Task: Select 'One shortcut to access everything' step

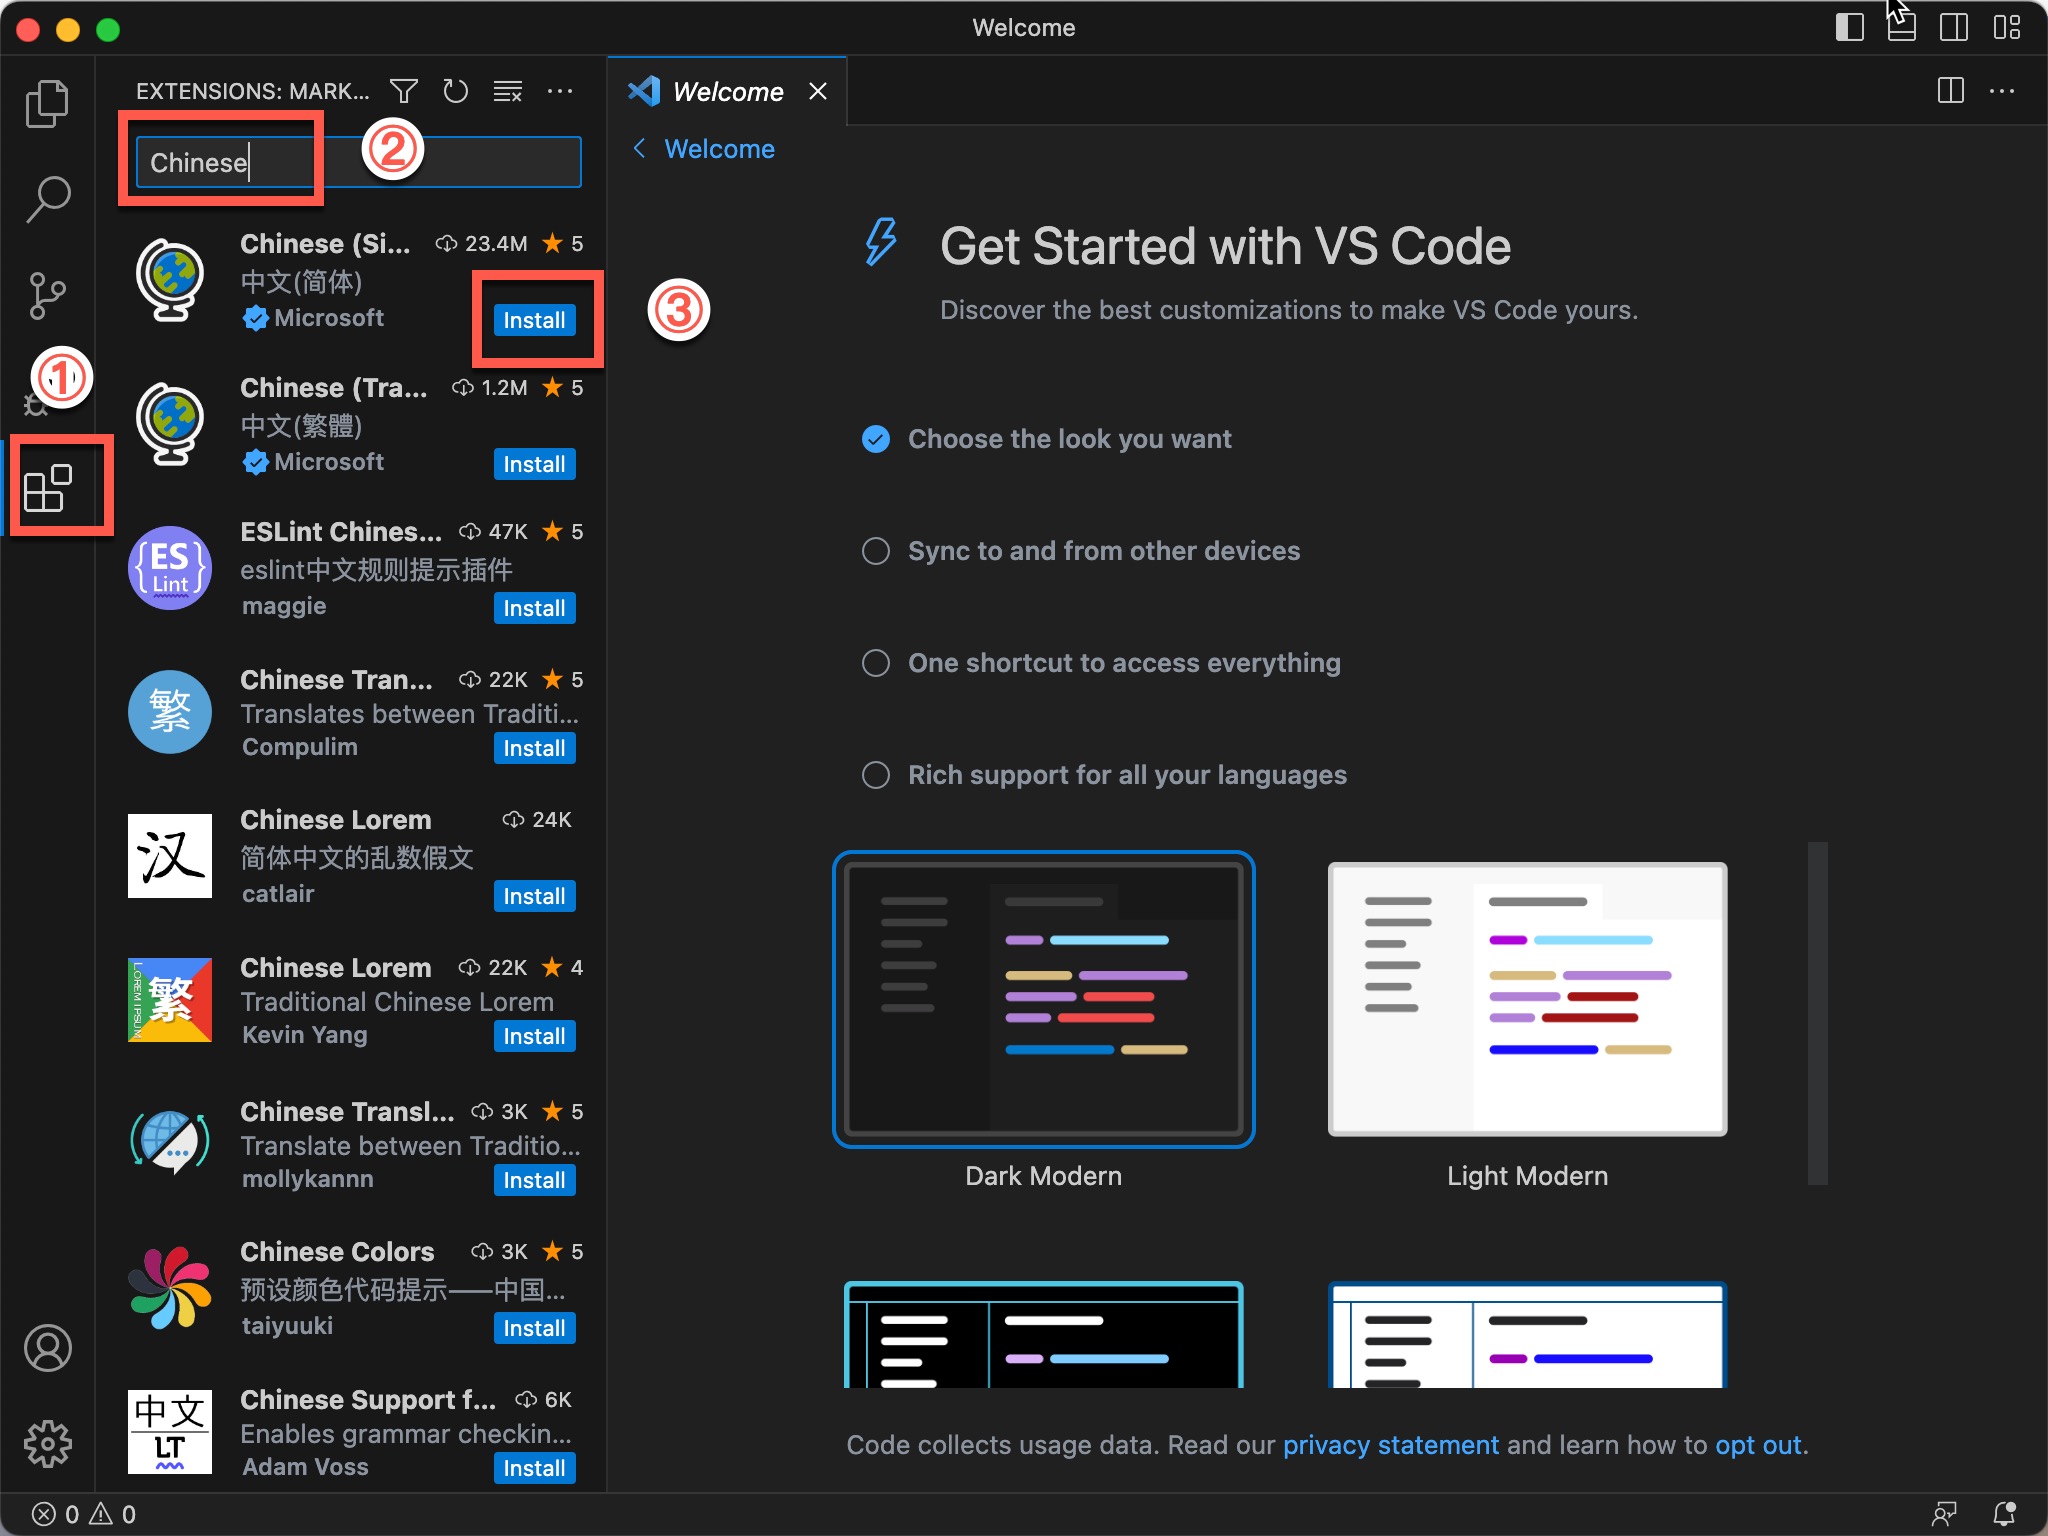Action: (x=1123, y=663)
